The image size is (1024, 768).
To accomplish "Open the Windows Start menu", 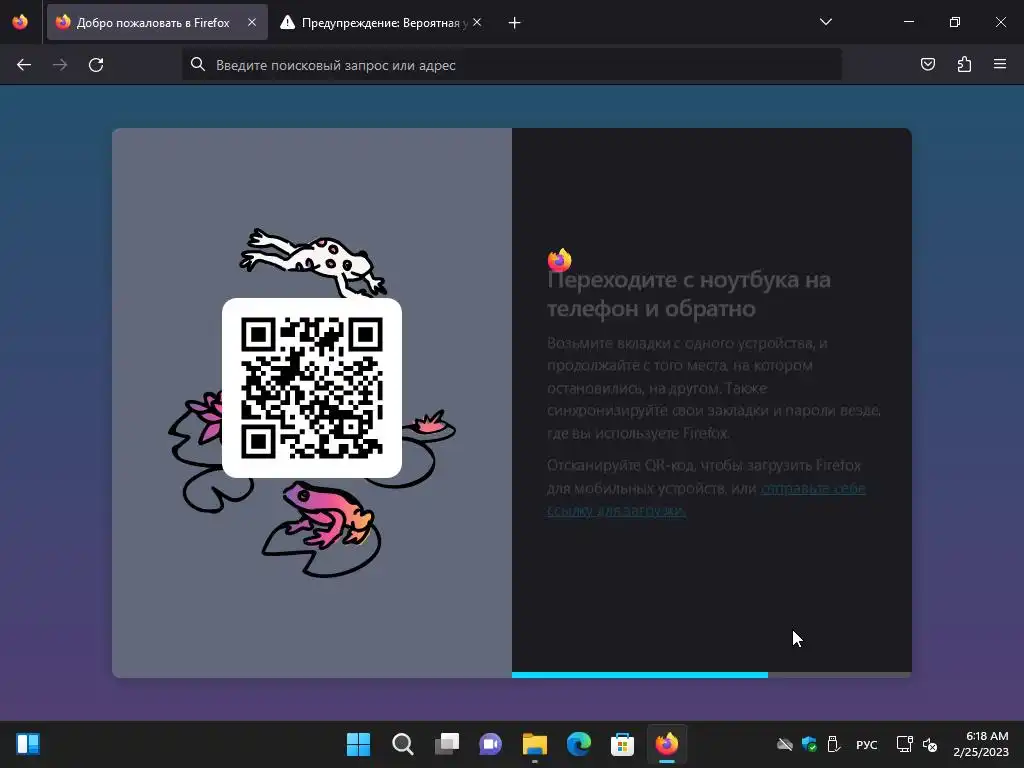I will click(x=359, y=744).
